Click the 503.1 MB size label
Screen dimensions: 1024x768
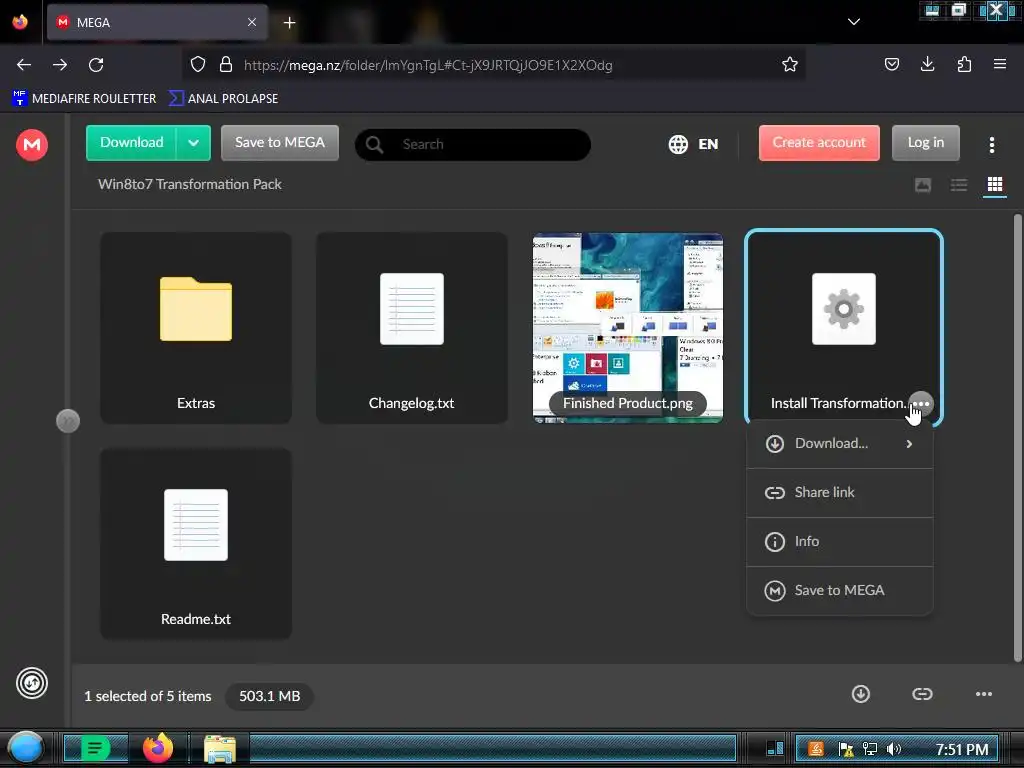coord(269,696)
